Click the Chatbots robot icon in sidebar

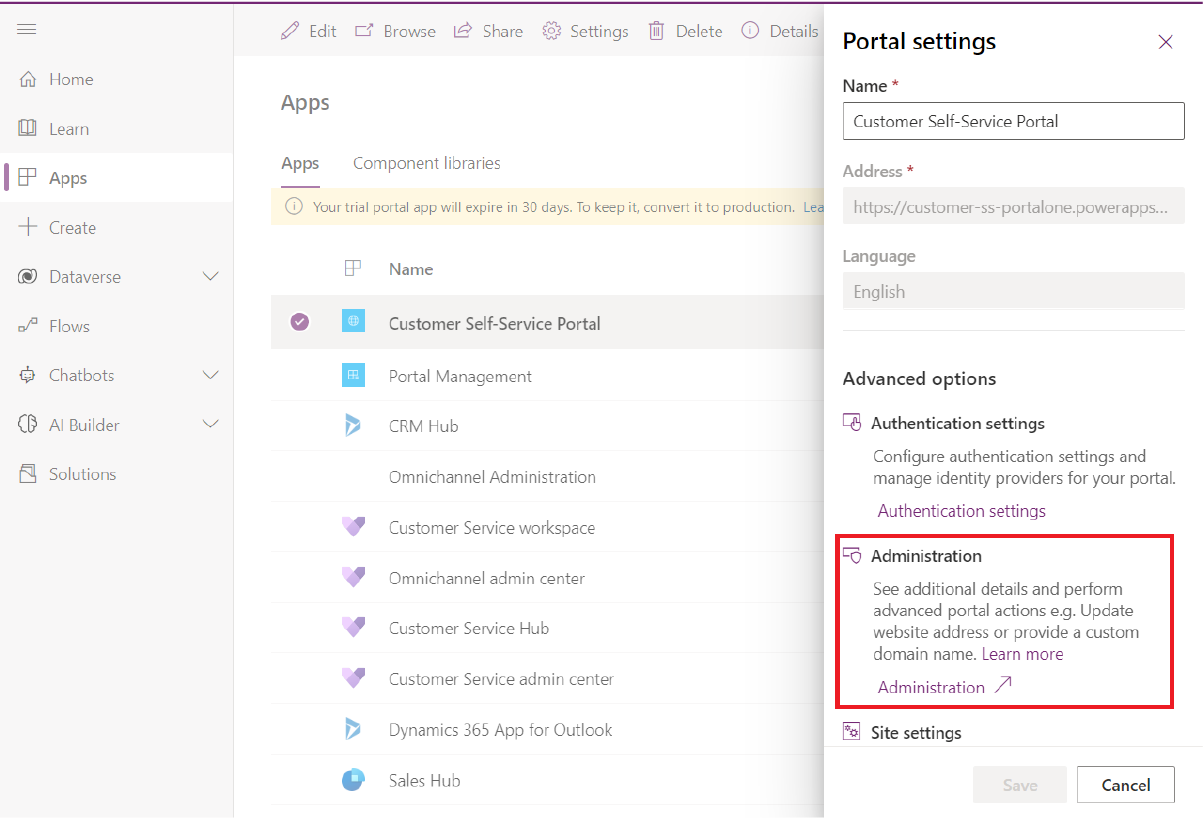[x=28, y=375]
